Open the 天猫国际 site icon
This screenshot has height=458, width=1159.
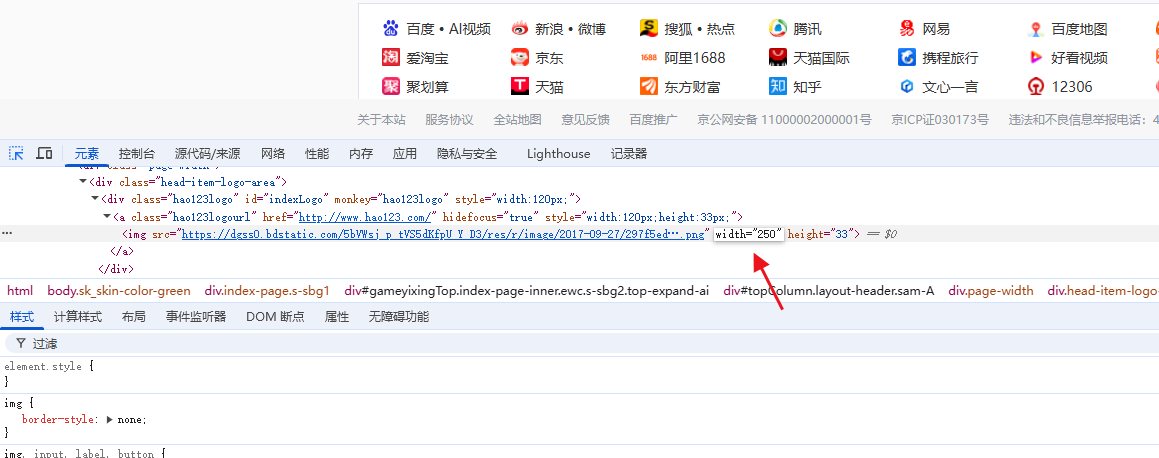[778, 58]
